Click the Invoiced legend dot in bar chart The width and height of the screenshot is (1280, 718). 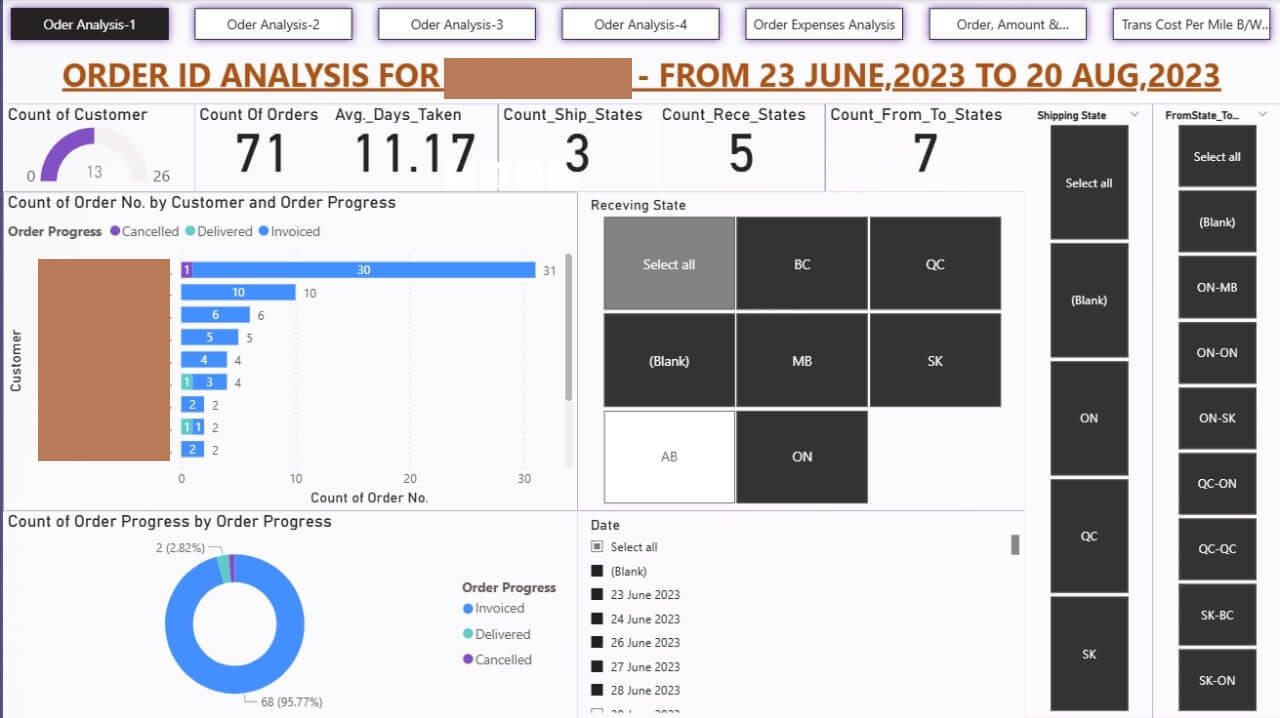tap(263, 231)
